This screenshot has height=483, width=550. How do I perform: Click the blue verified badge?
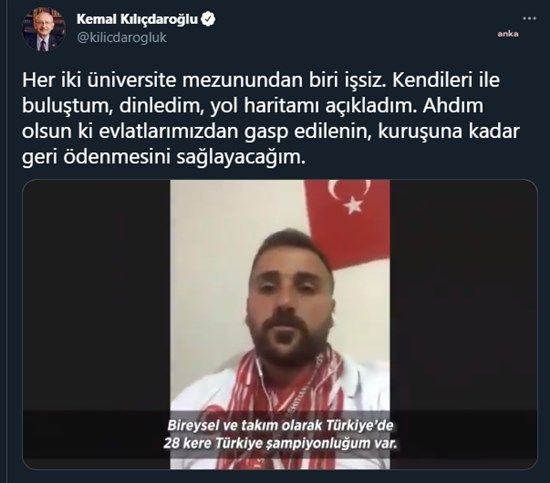(x=208, y=19)
